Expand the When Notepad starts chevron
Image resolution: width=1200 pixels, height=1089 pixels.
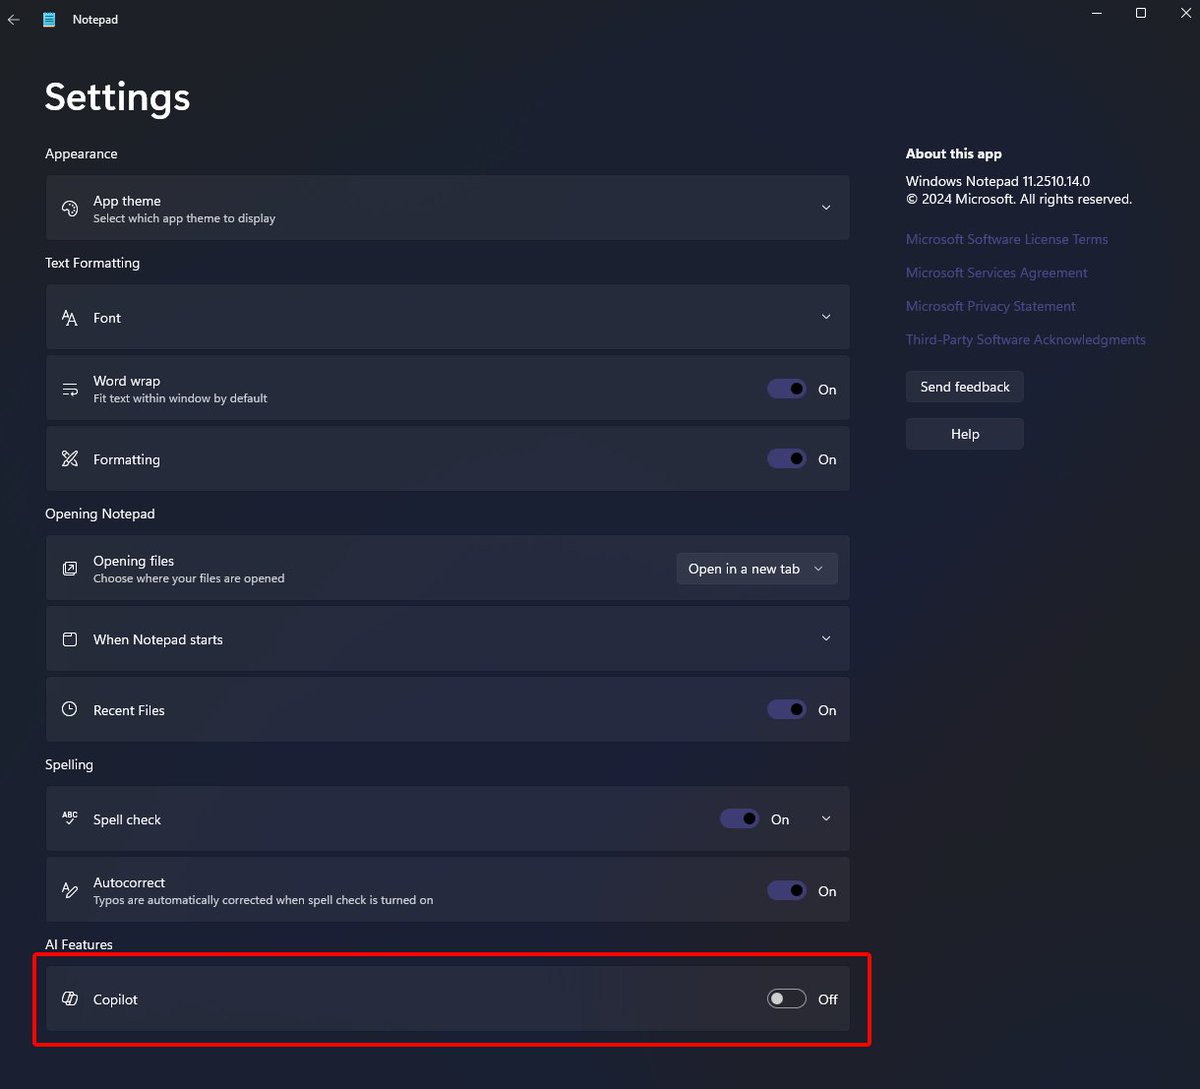tap(826, 639)
